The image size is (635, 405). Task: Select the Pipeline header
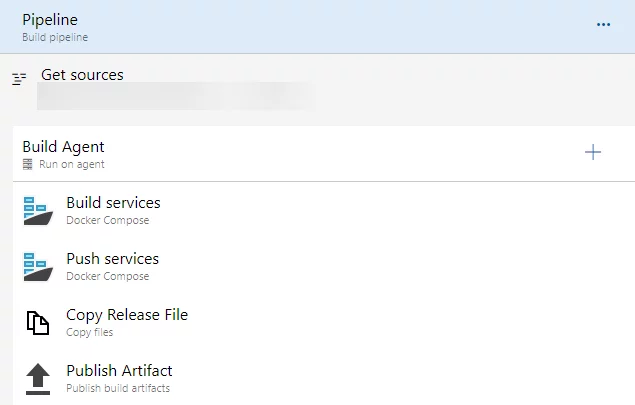pyautogui.click(x=318, y=27)
